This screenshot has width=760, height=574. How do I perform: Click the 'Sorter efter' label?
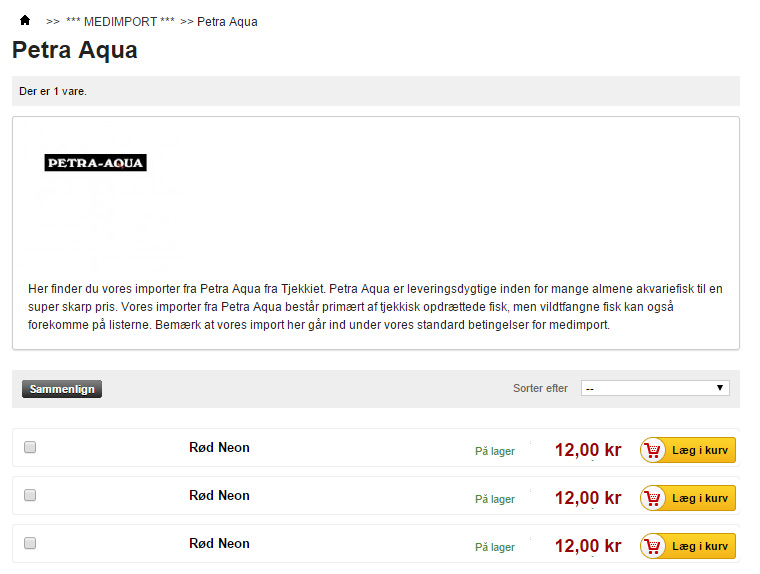point(540,388)
